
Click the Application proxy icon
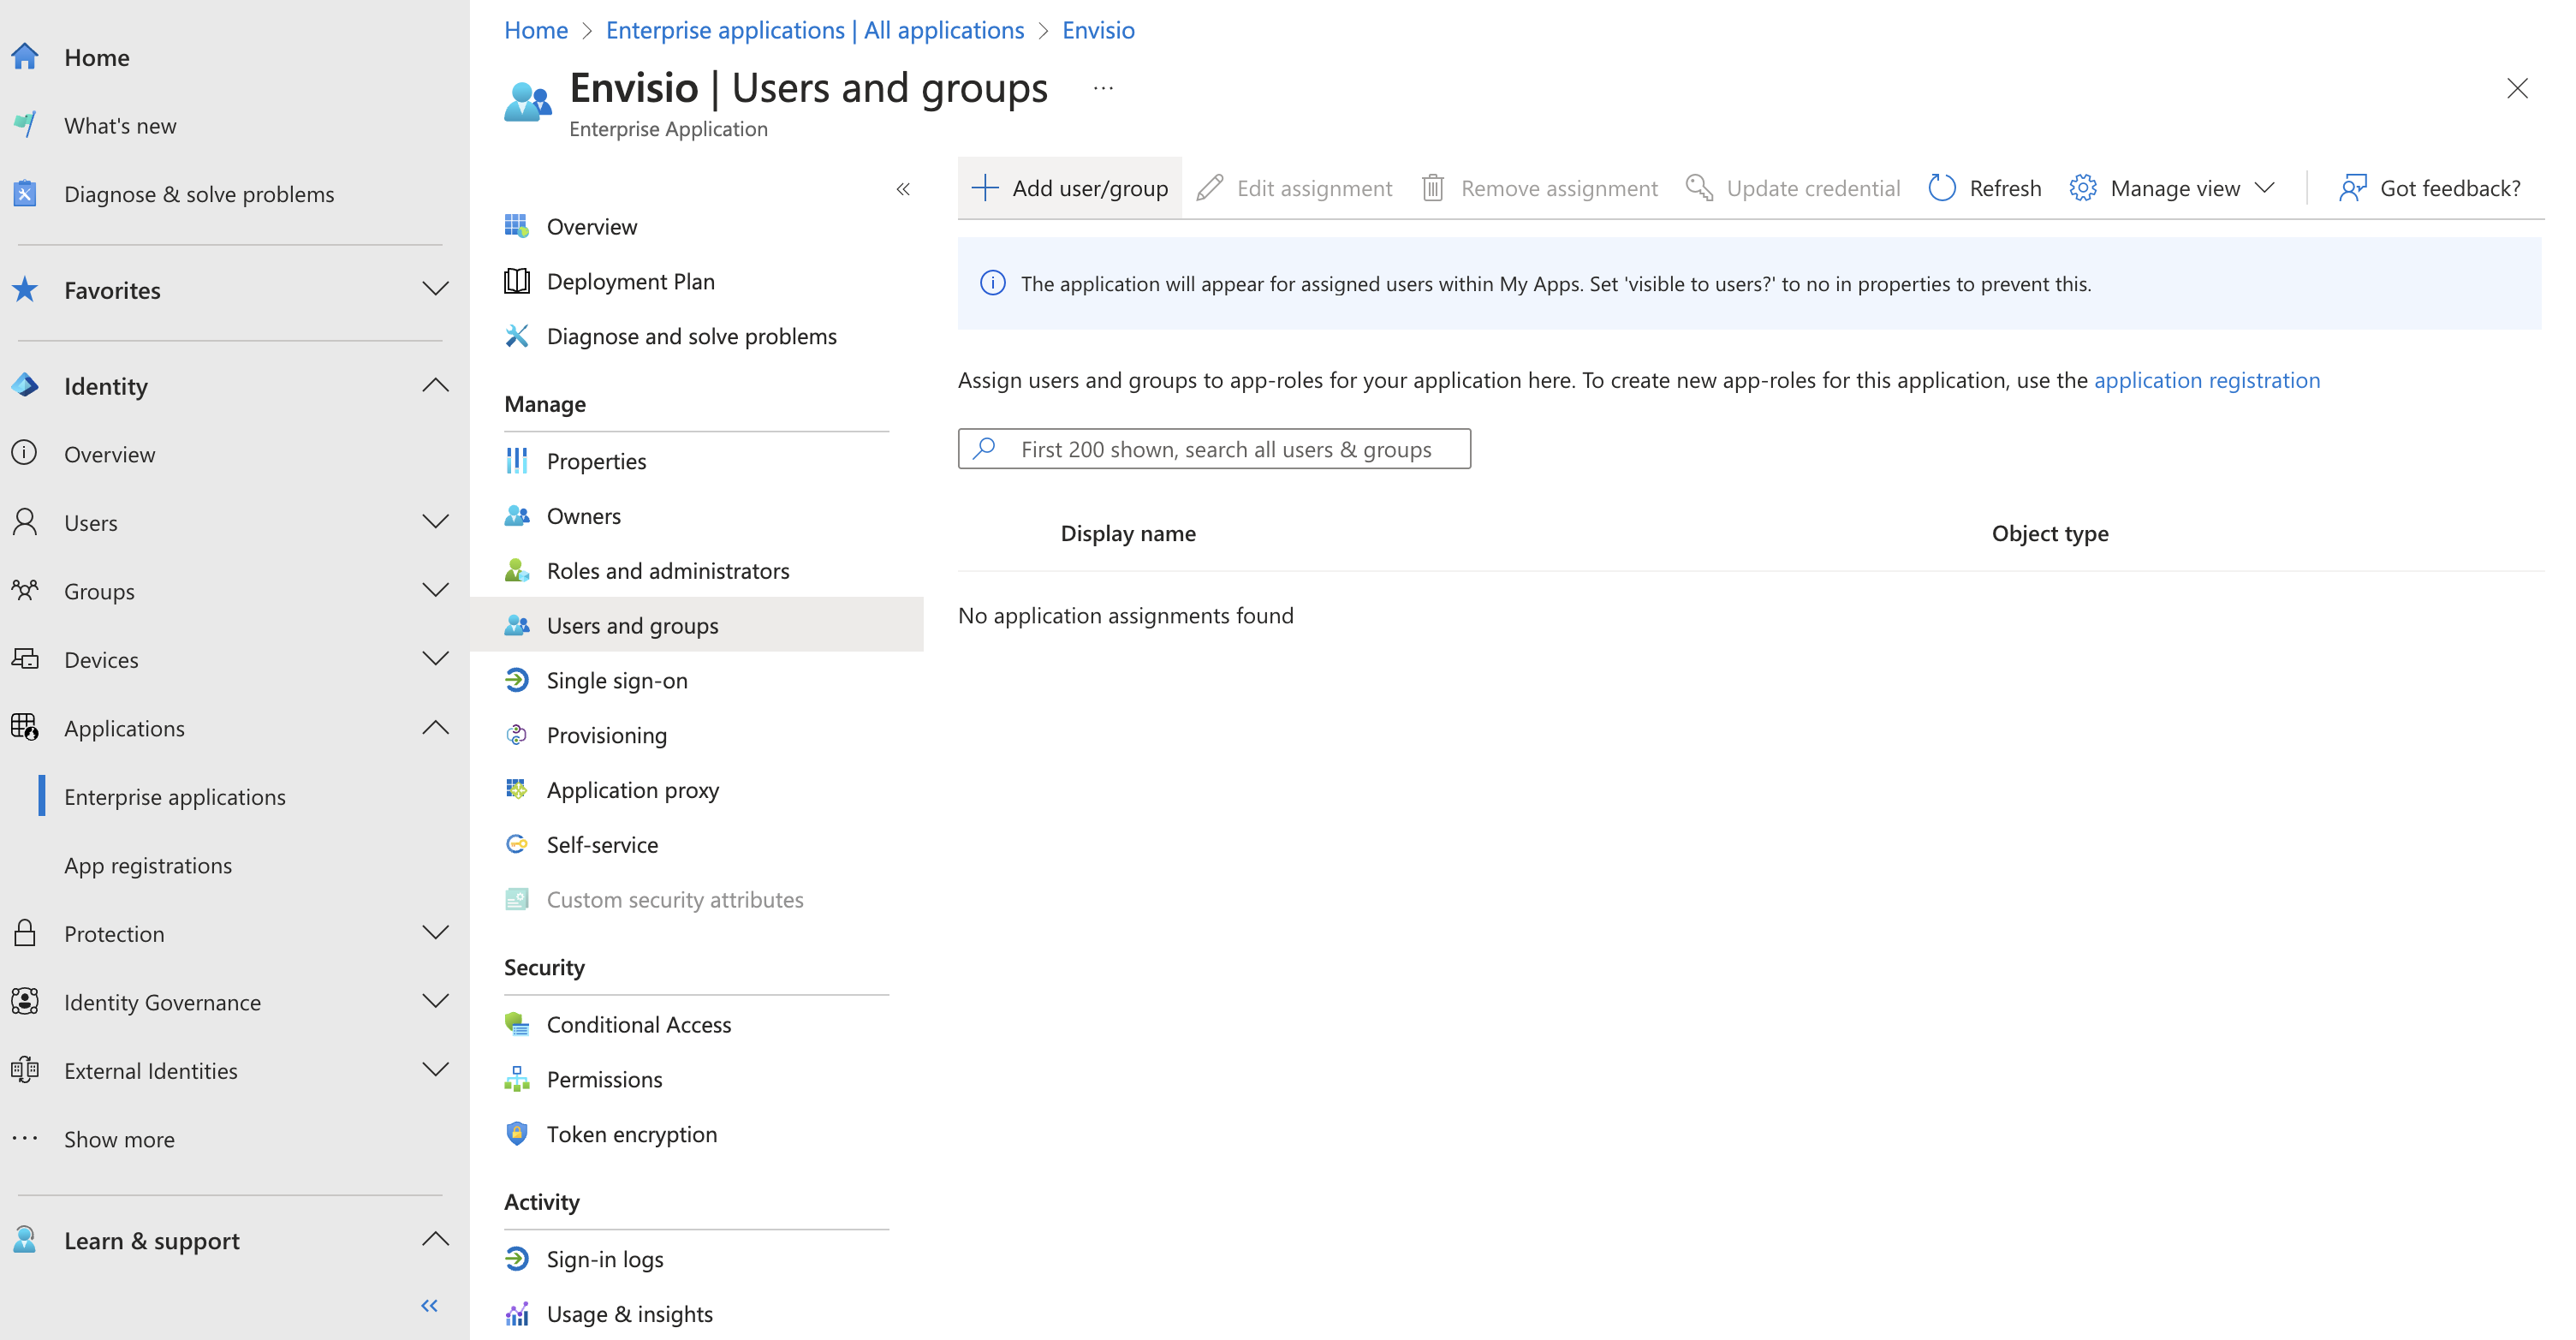(x=517, y=789)
